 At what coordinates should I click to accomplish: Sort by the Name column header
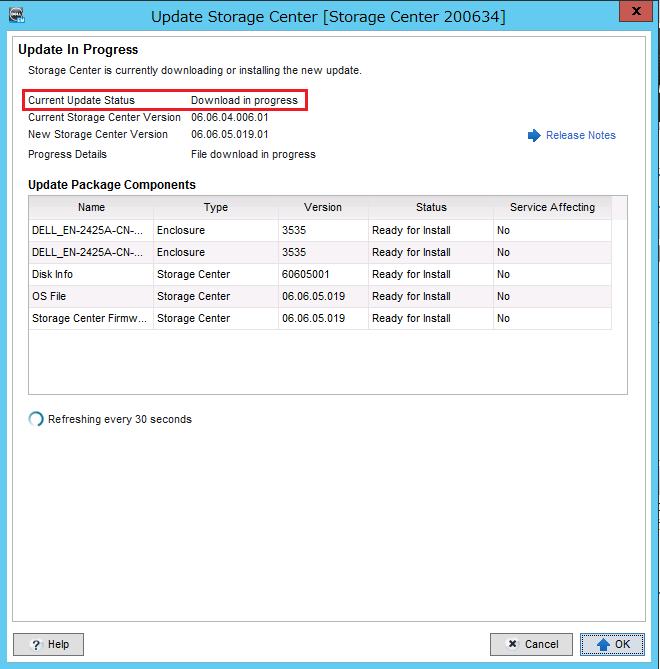pyautogui.click(x=91, y=207)
